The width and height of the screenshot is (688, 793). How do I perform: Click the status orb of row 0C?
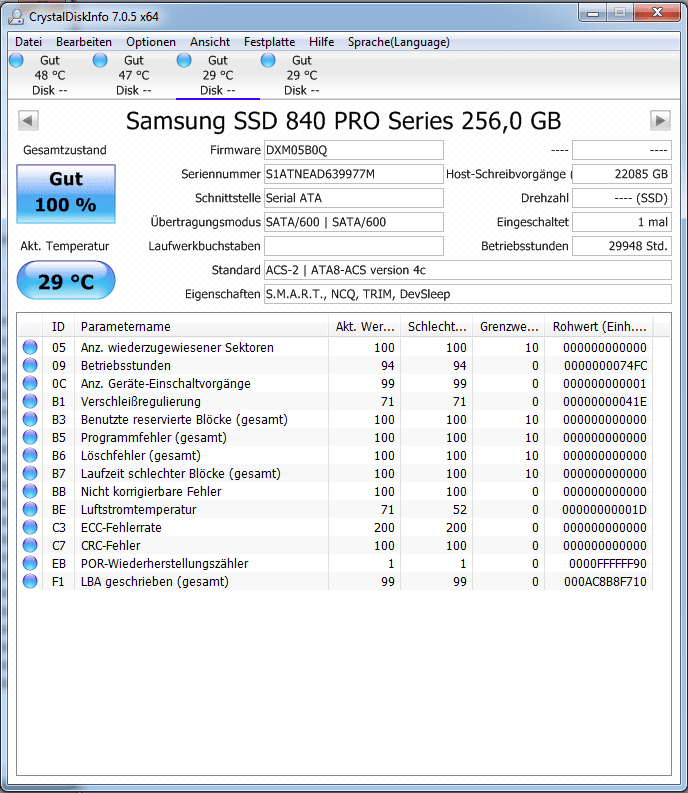click(30, 383)
